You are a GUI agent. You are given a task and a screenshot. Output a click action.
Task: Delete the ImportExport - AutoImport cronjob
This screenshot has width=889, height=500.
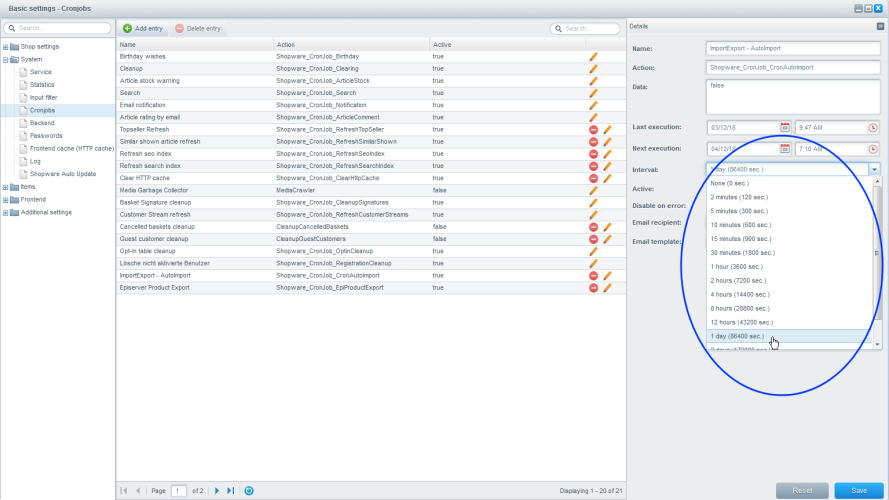[593, 276]
